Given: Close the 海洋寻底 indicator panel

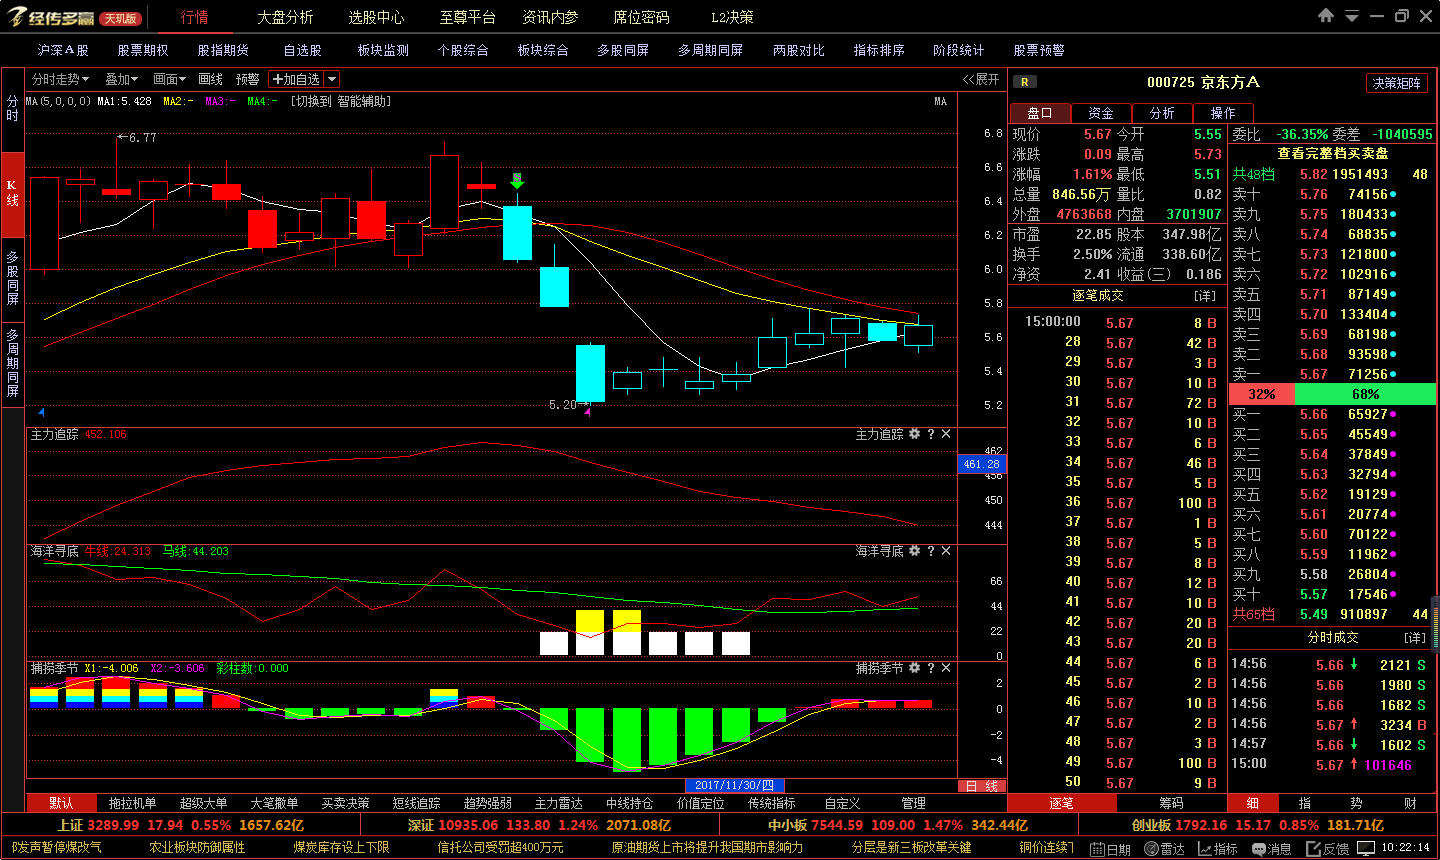Looking at the screenshot, I should point(946,551).
